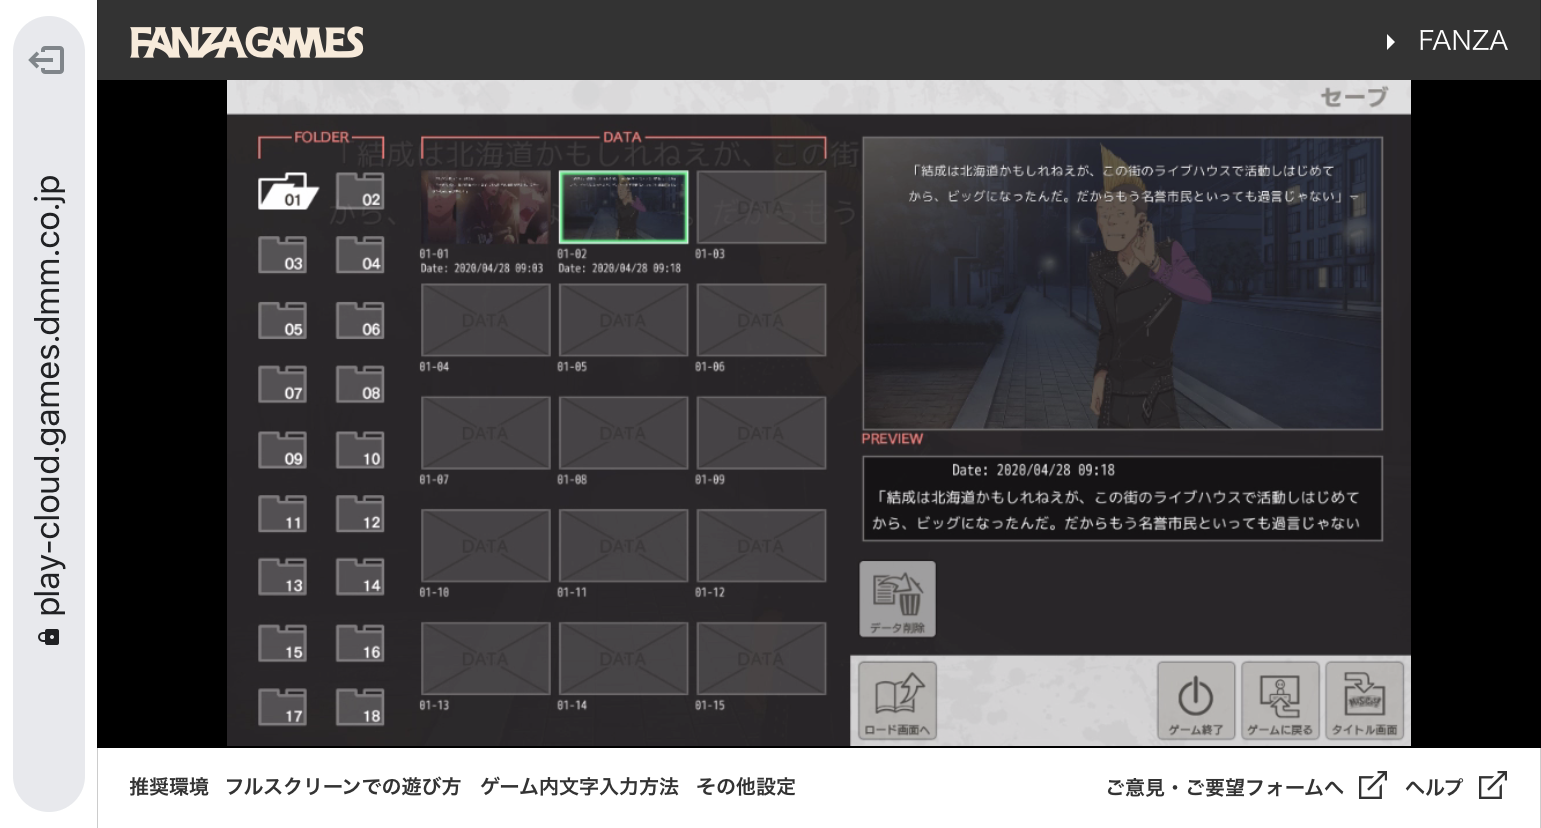Click the FANZA GAMES logo
1541x828 pixels.
[x=246, y=42]
